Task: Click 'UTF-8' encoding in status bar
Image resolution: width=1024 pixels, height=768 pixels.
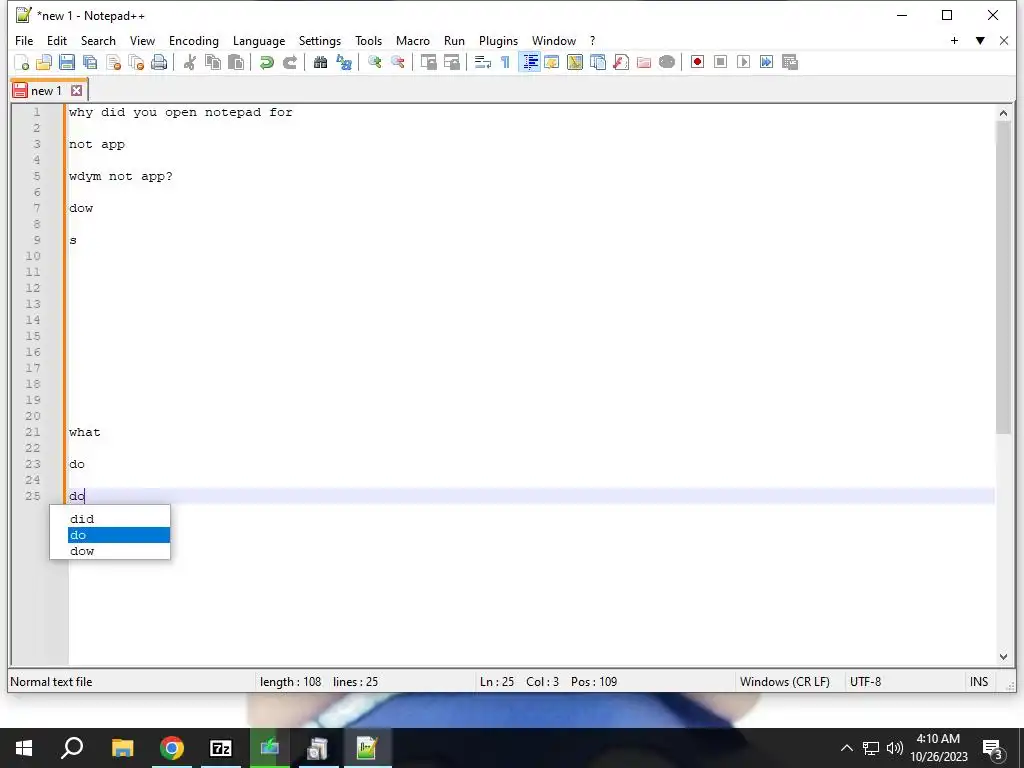Action: click(865, 682)
